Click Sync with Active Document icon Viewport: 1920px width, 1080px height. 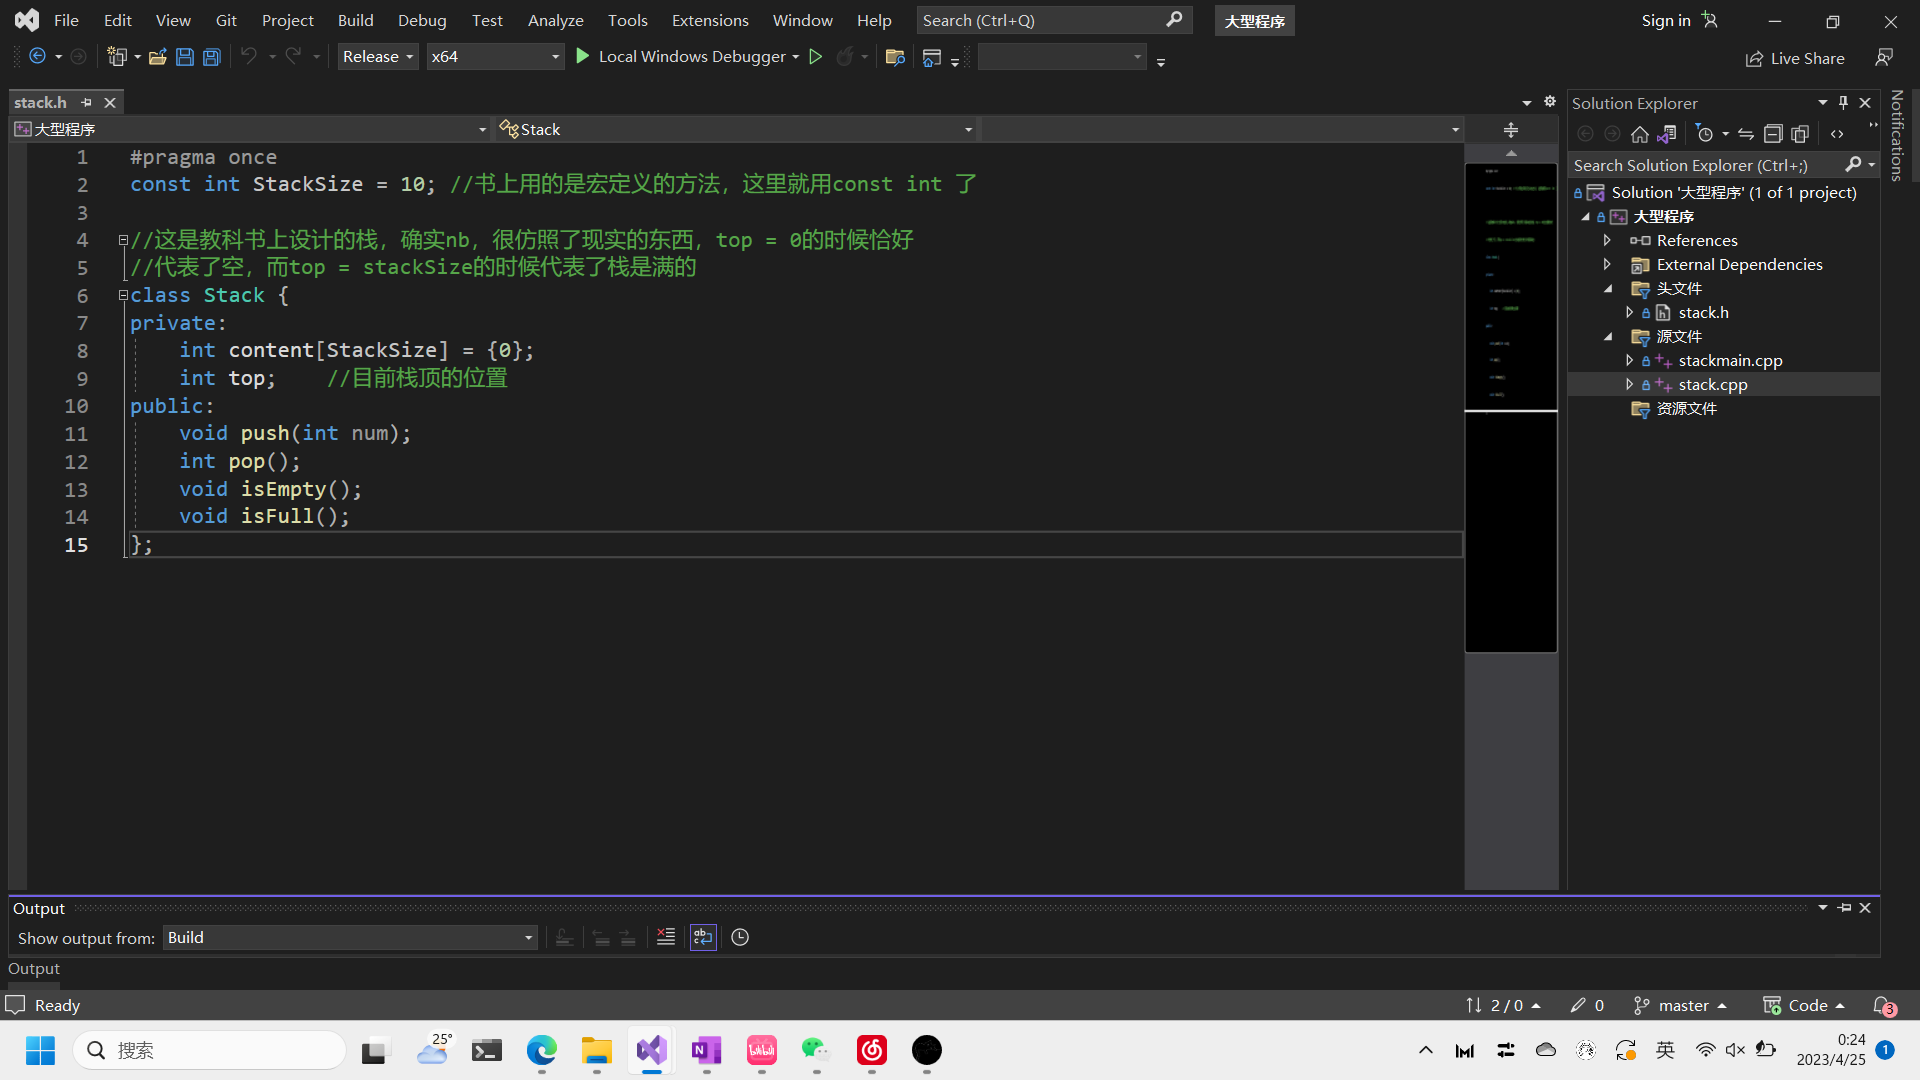point(1746,134)
